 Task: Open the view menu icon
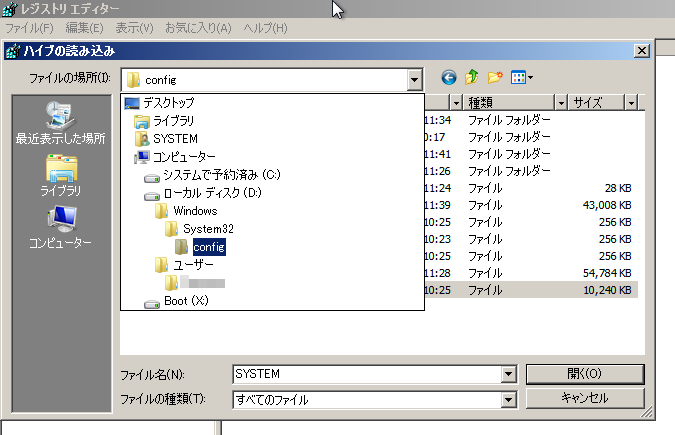[x=521, y=78]
